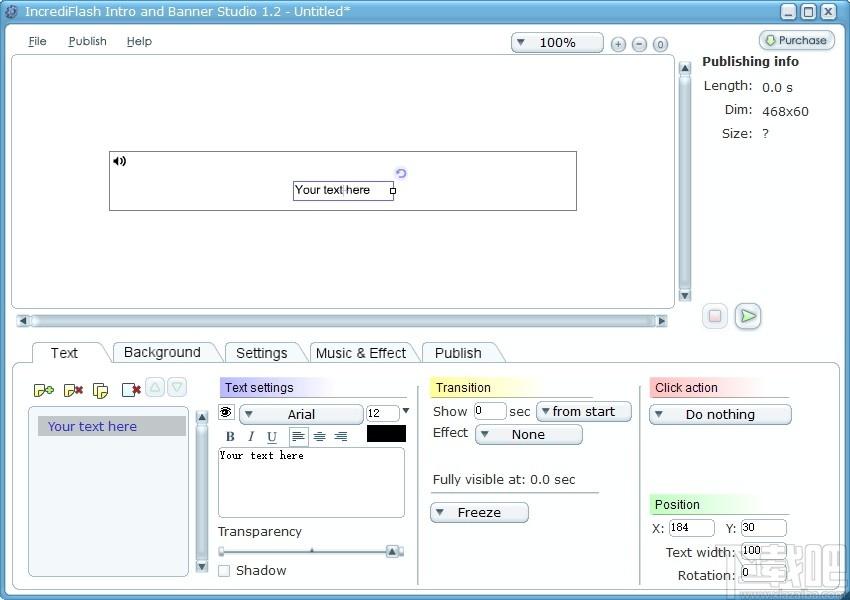Click the X position input field
The width and height of the screenshot is (850, 600).
coord(692,527)
